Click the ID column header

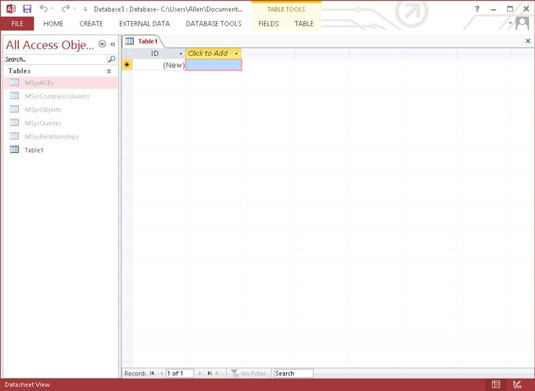pos(155,53)
